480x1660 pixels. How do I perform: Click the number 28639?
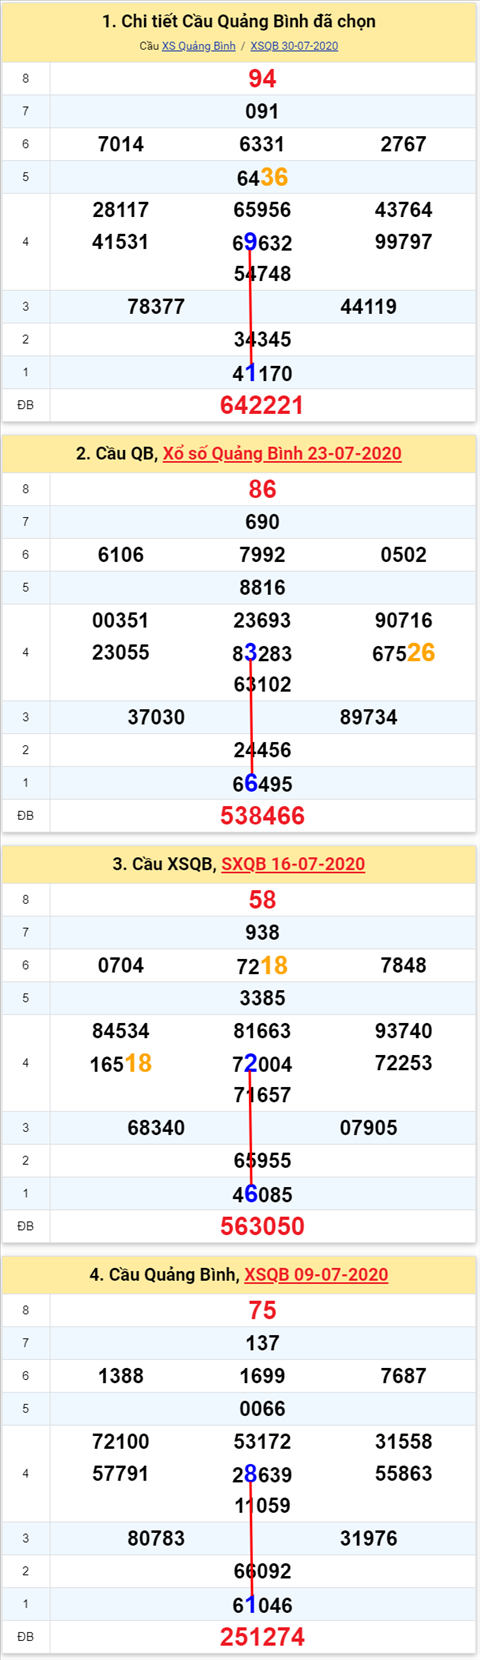pyautogui.click(x=262, y=1474)
